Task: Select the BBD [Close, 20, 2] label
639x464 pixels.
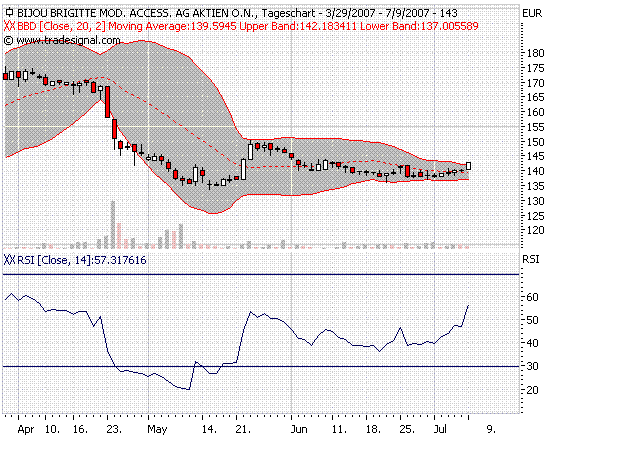Action: (61, 26)
